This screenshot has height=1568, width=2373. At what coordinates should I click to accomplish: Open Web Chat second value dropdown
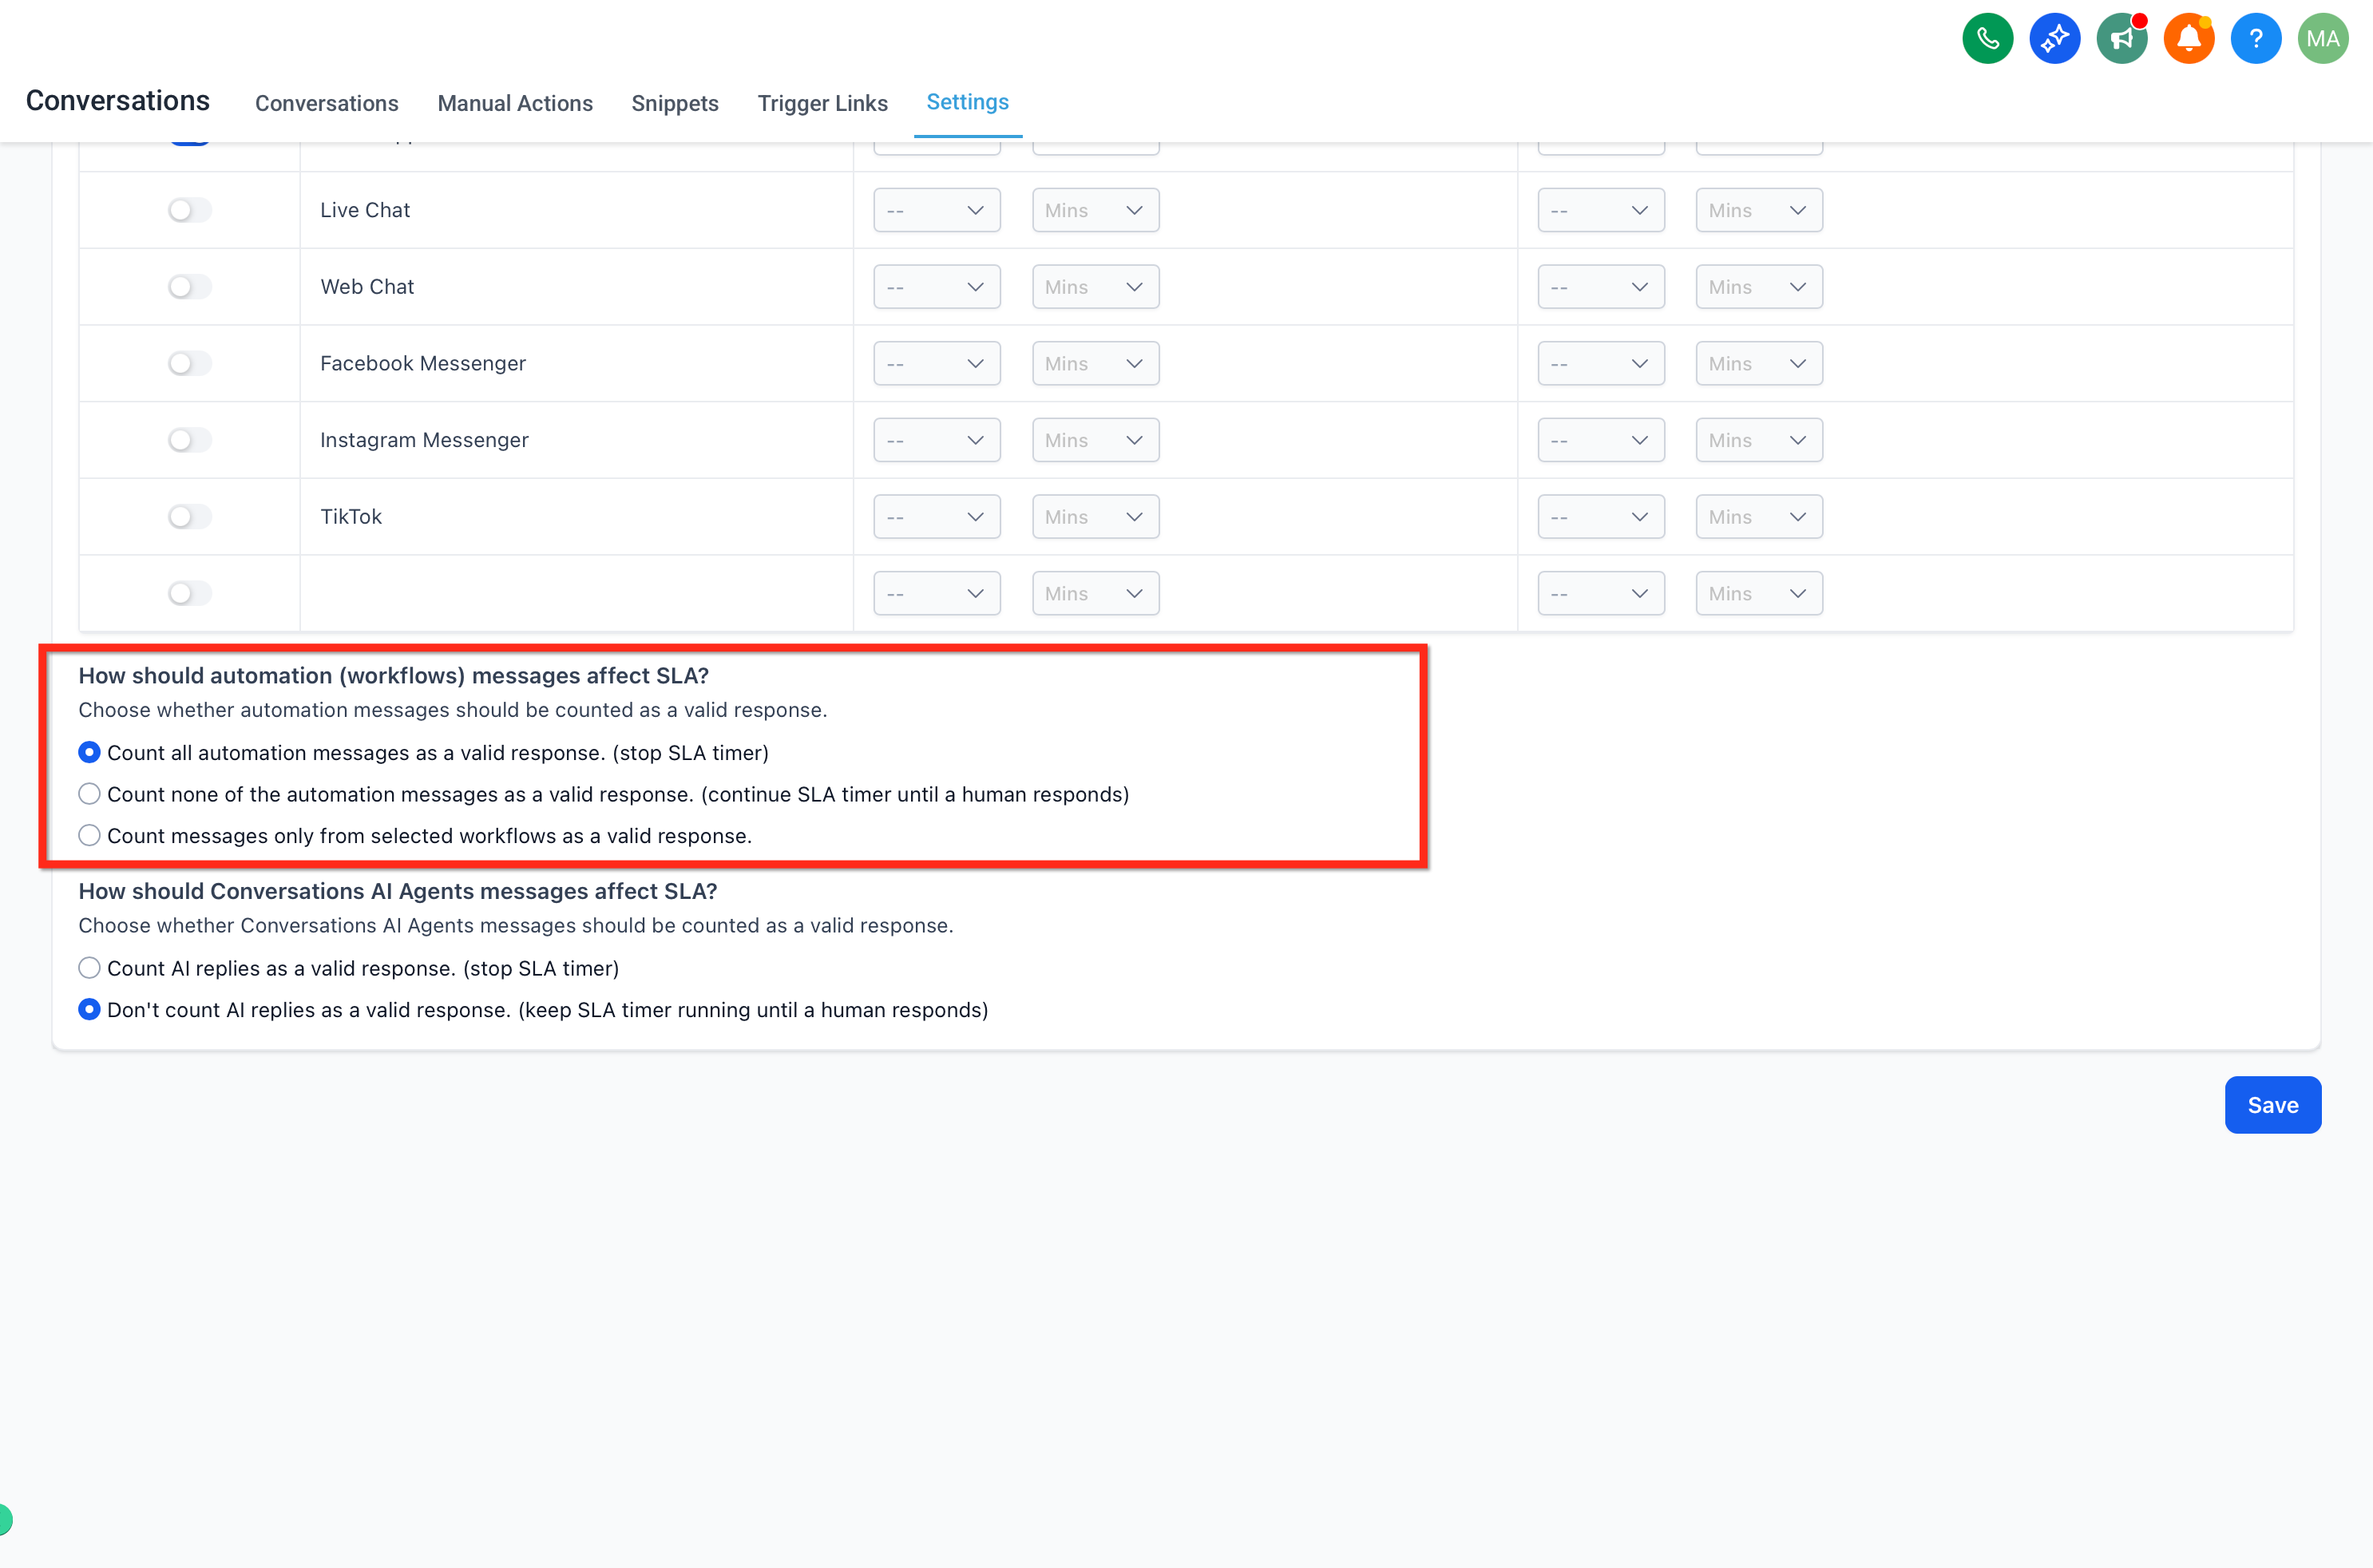(x=1600, y=287)
